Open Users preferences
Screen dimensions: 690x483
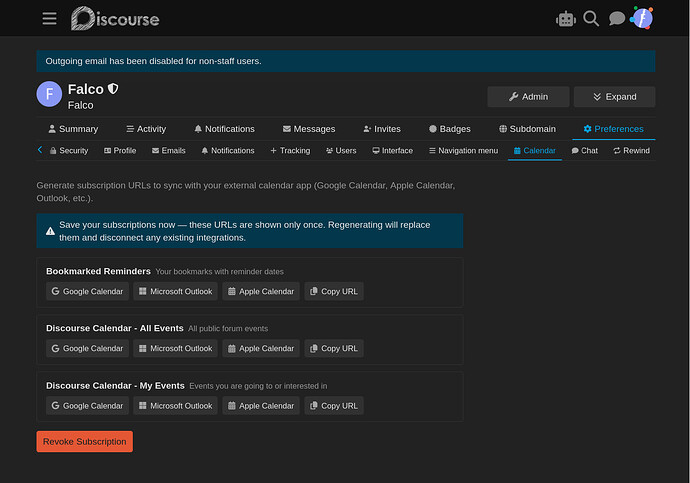[x=341, y=150]
